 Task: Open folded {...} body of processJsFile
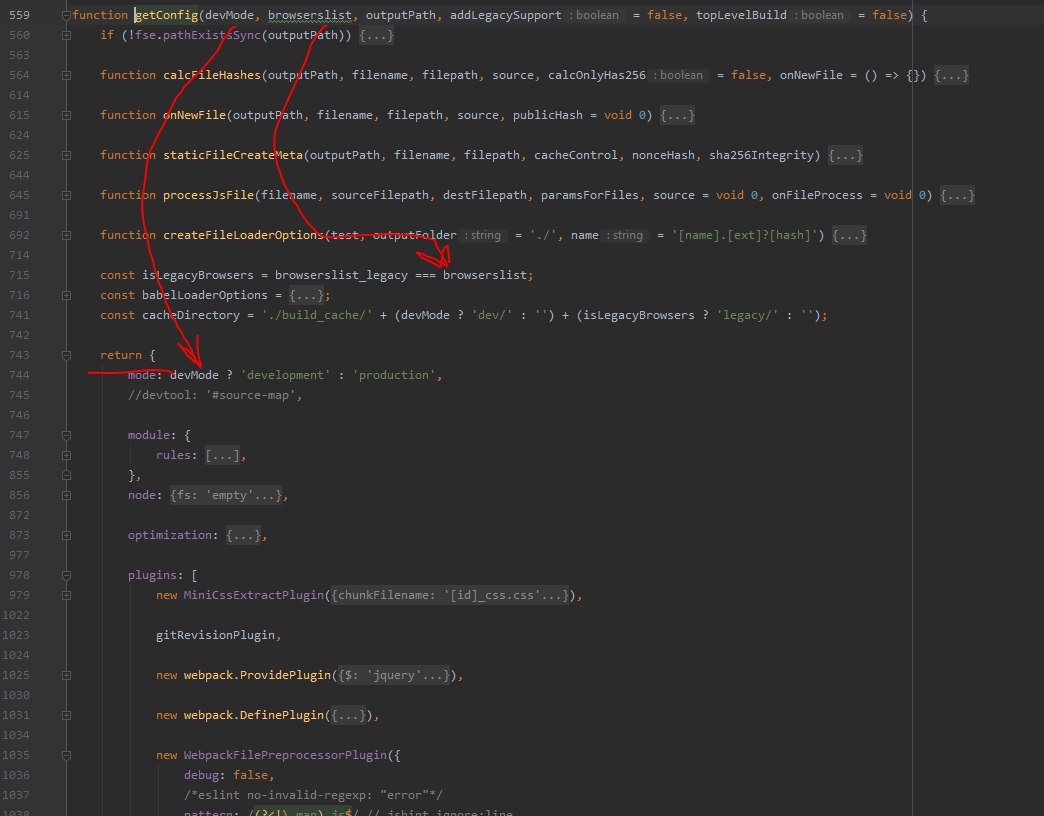[957, 195]
